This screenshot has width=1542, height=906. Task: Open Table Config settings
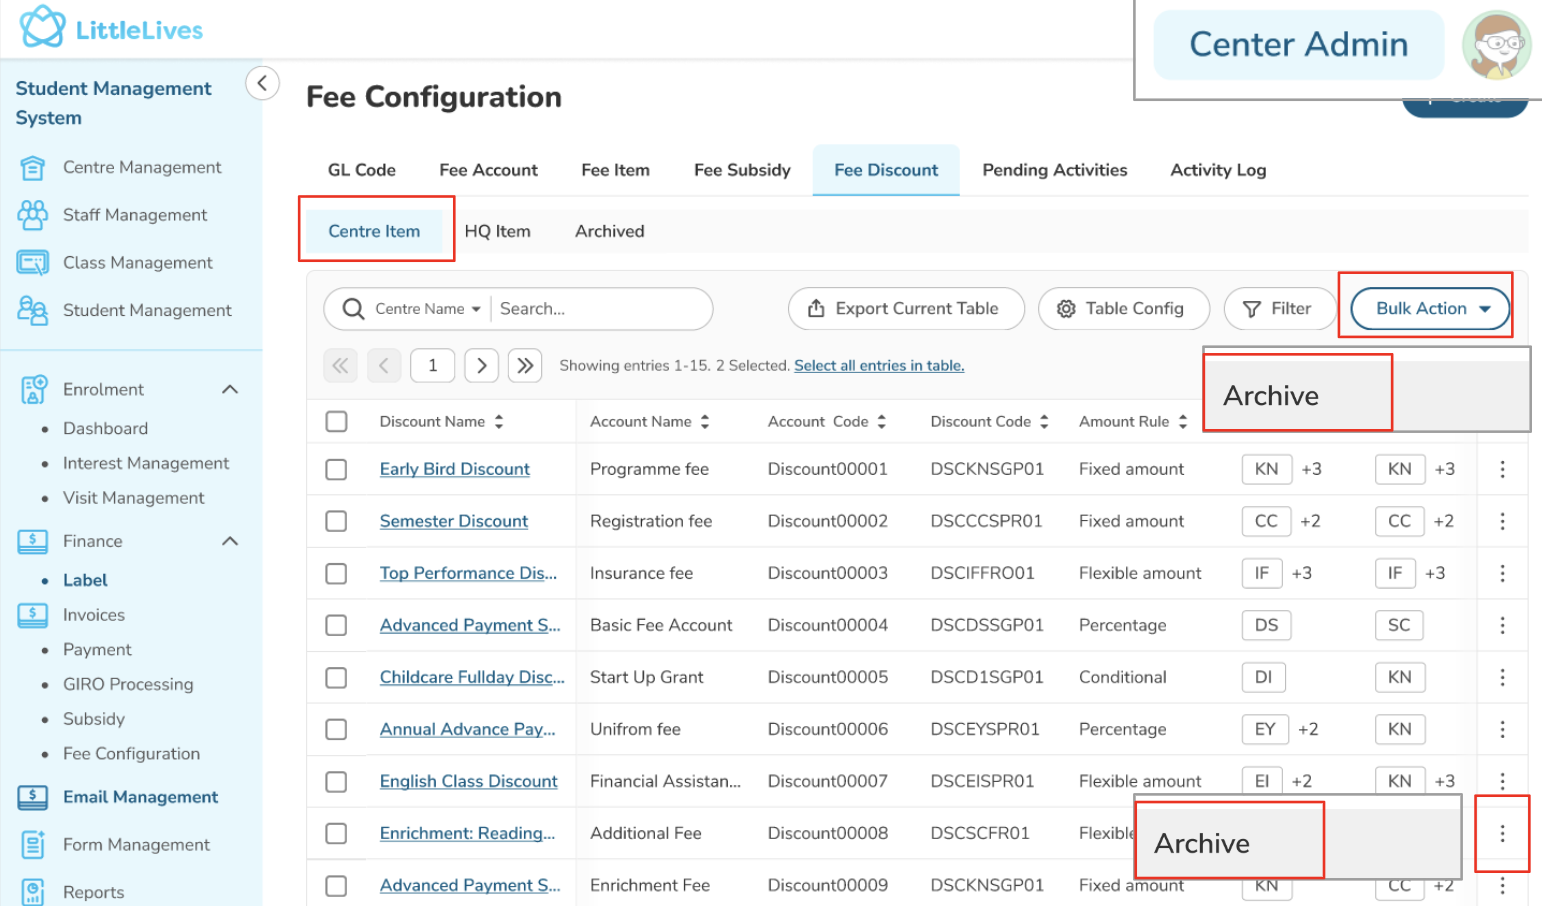point(1122,309)
